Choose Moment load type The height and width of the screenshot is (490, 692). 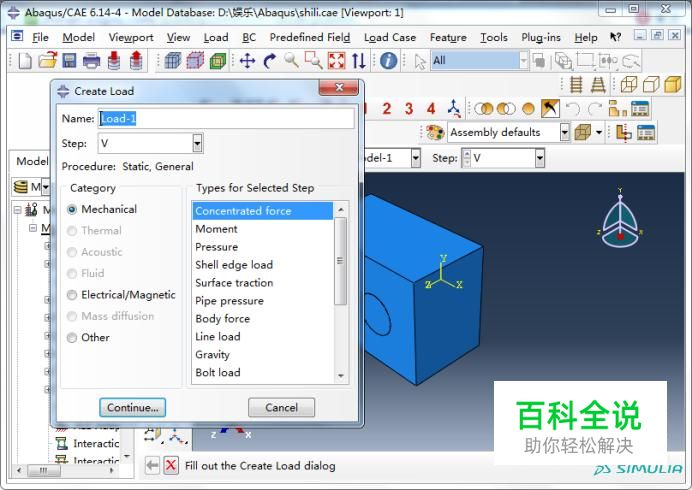pyautogui.click(x=263, y=229)
